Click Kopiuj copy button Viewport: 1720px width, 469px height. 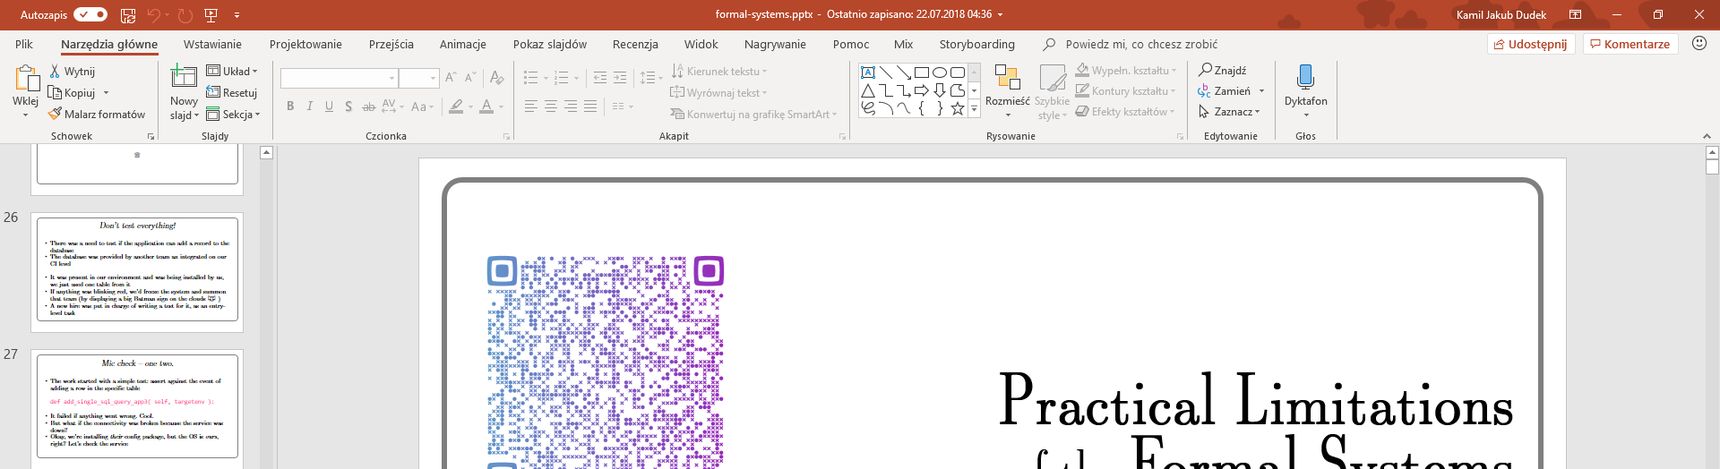pyautogui.click(x=72, y=93)
